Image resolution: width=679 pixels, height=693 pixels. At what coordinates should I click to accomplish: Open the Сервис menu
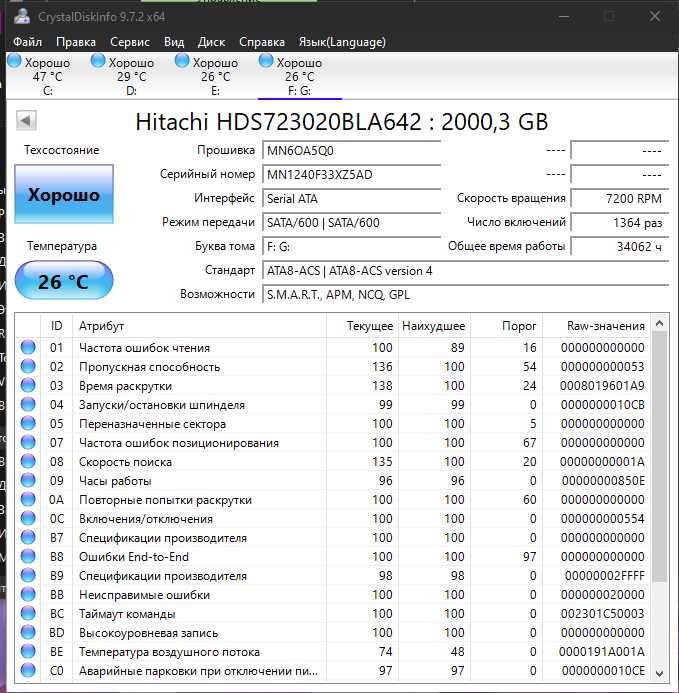point(130,42)
